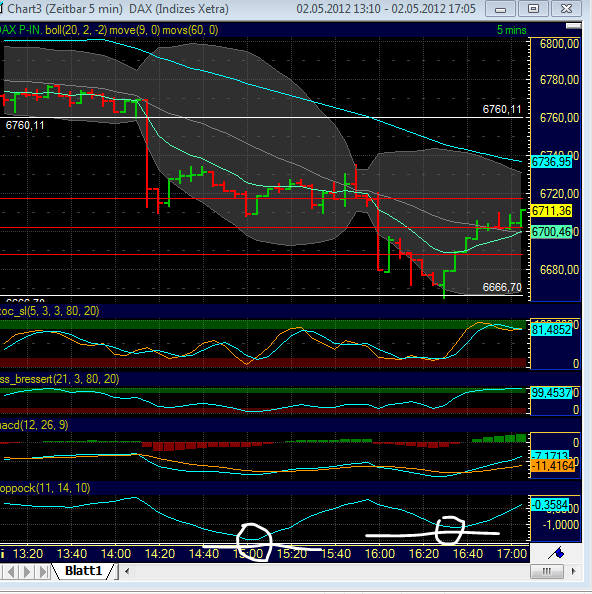Click 'Chart3 (Zeitbar 5 min)' title text
The height and width of the screenshot is (594, 592).
click(x=65, y=9)
